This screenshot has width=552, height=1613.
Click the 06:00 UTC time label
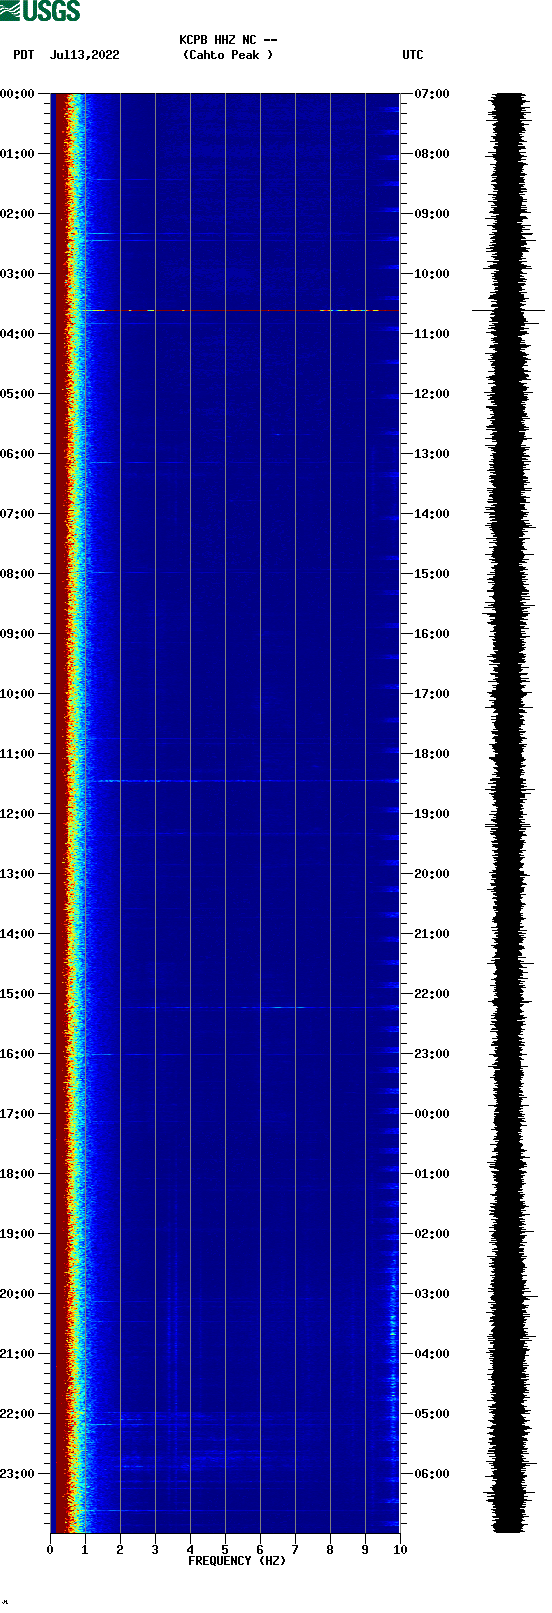(x=432, y=1474)
